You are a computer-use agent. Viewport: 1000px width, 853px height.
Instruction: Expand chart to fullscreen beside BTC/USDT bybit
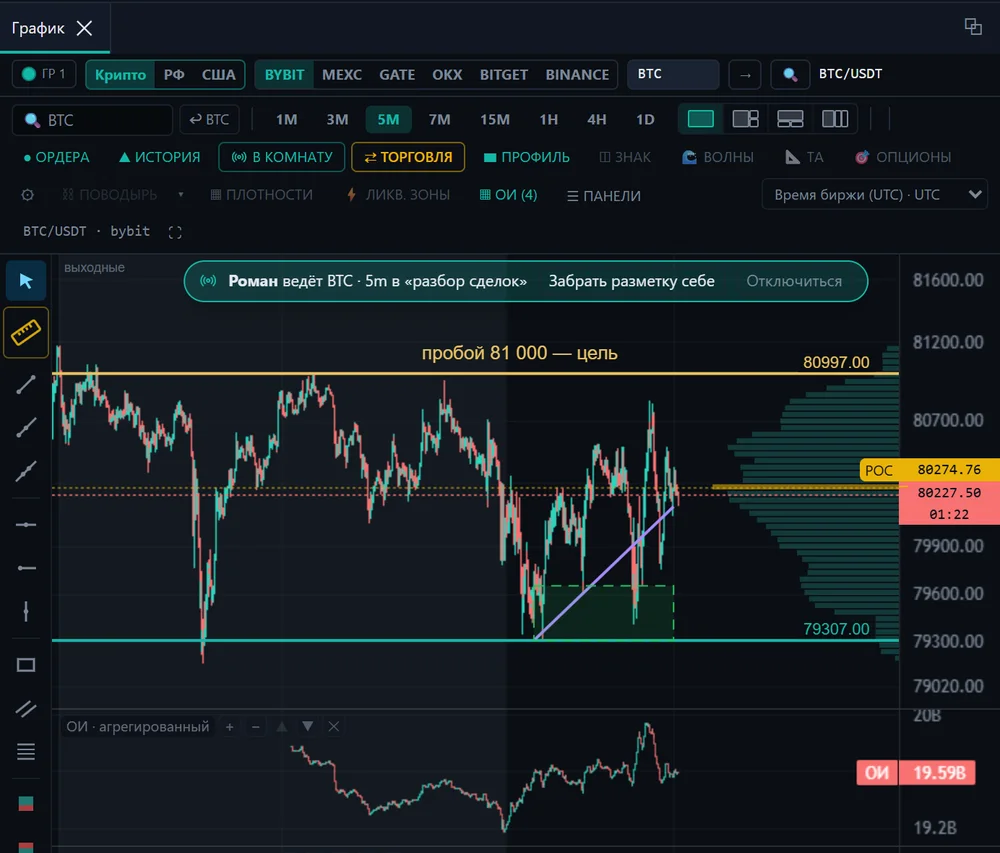pyautogui.click(x=175, y=232)
